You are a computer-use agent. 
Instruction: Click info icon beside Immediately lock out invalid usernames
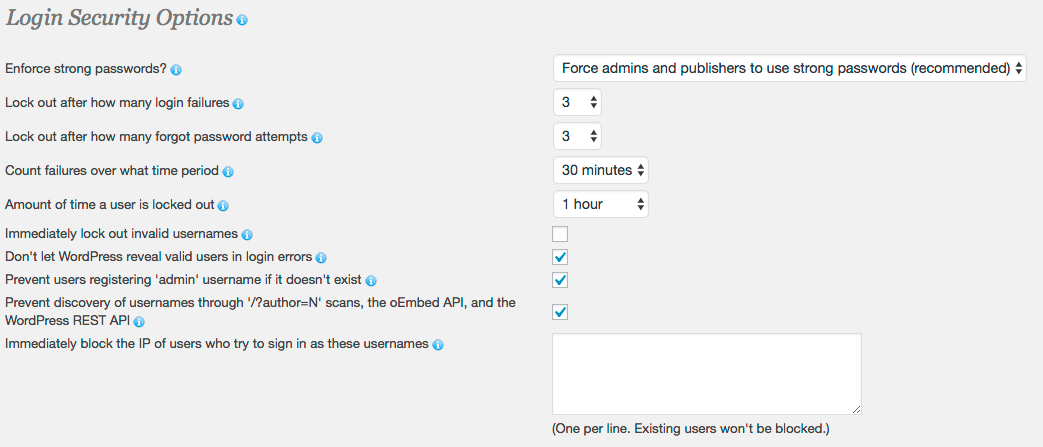[247, 235]
